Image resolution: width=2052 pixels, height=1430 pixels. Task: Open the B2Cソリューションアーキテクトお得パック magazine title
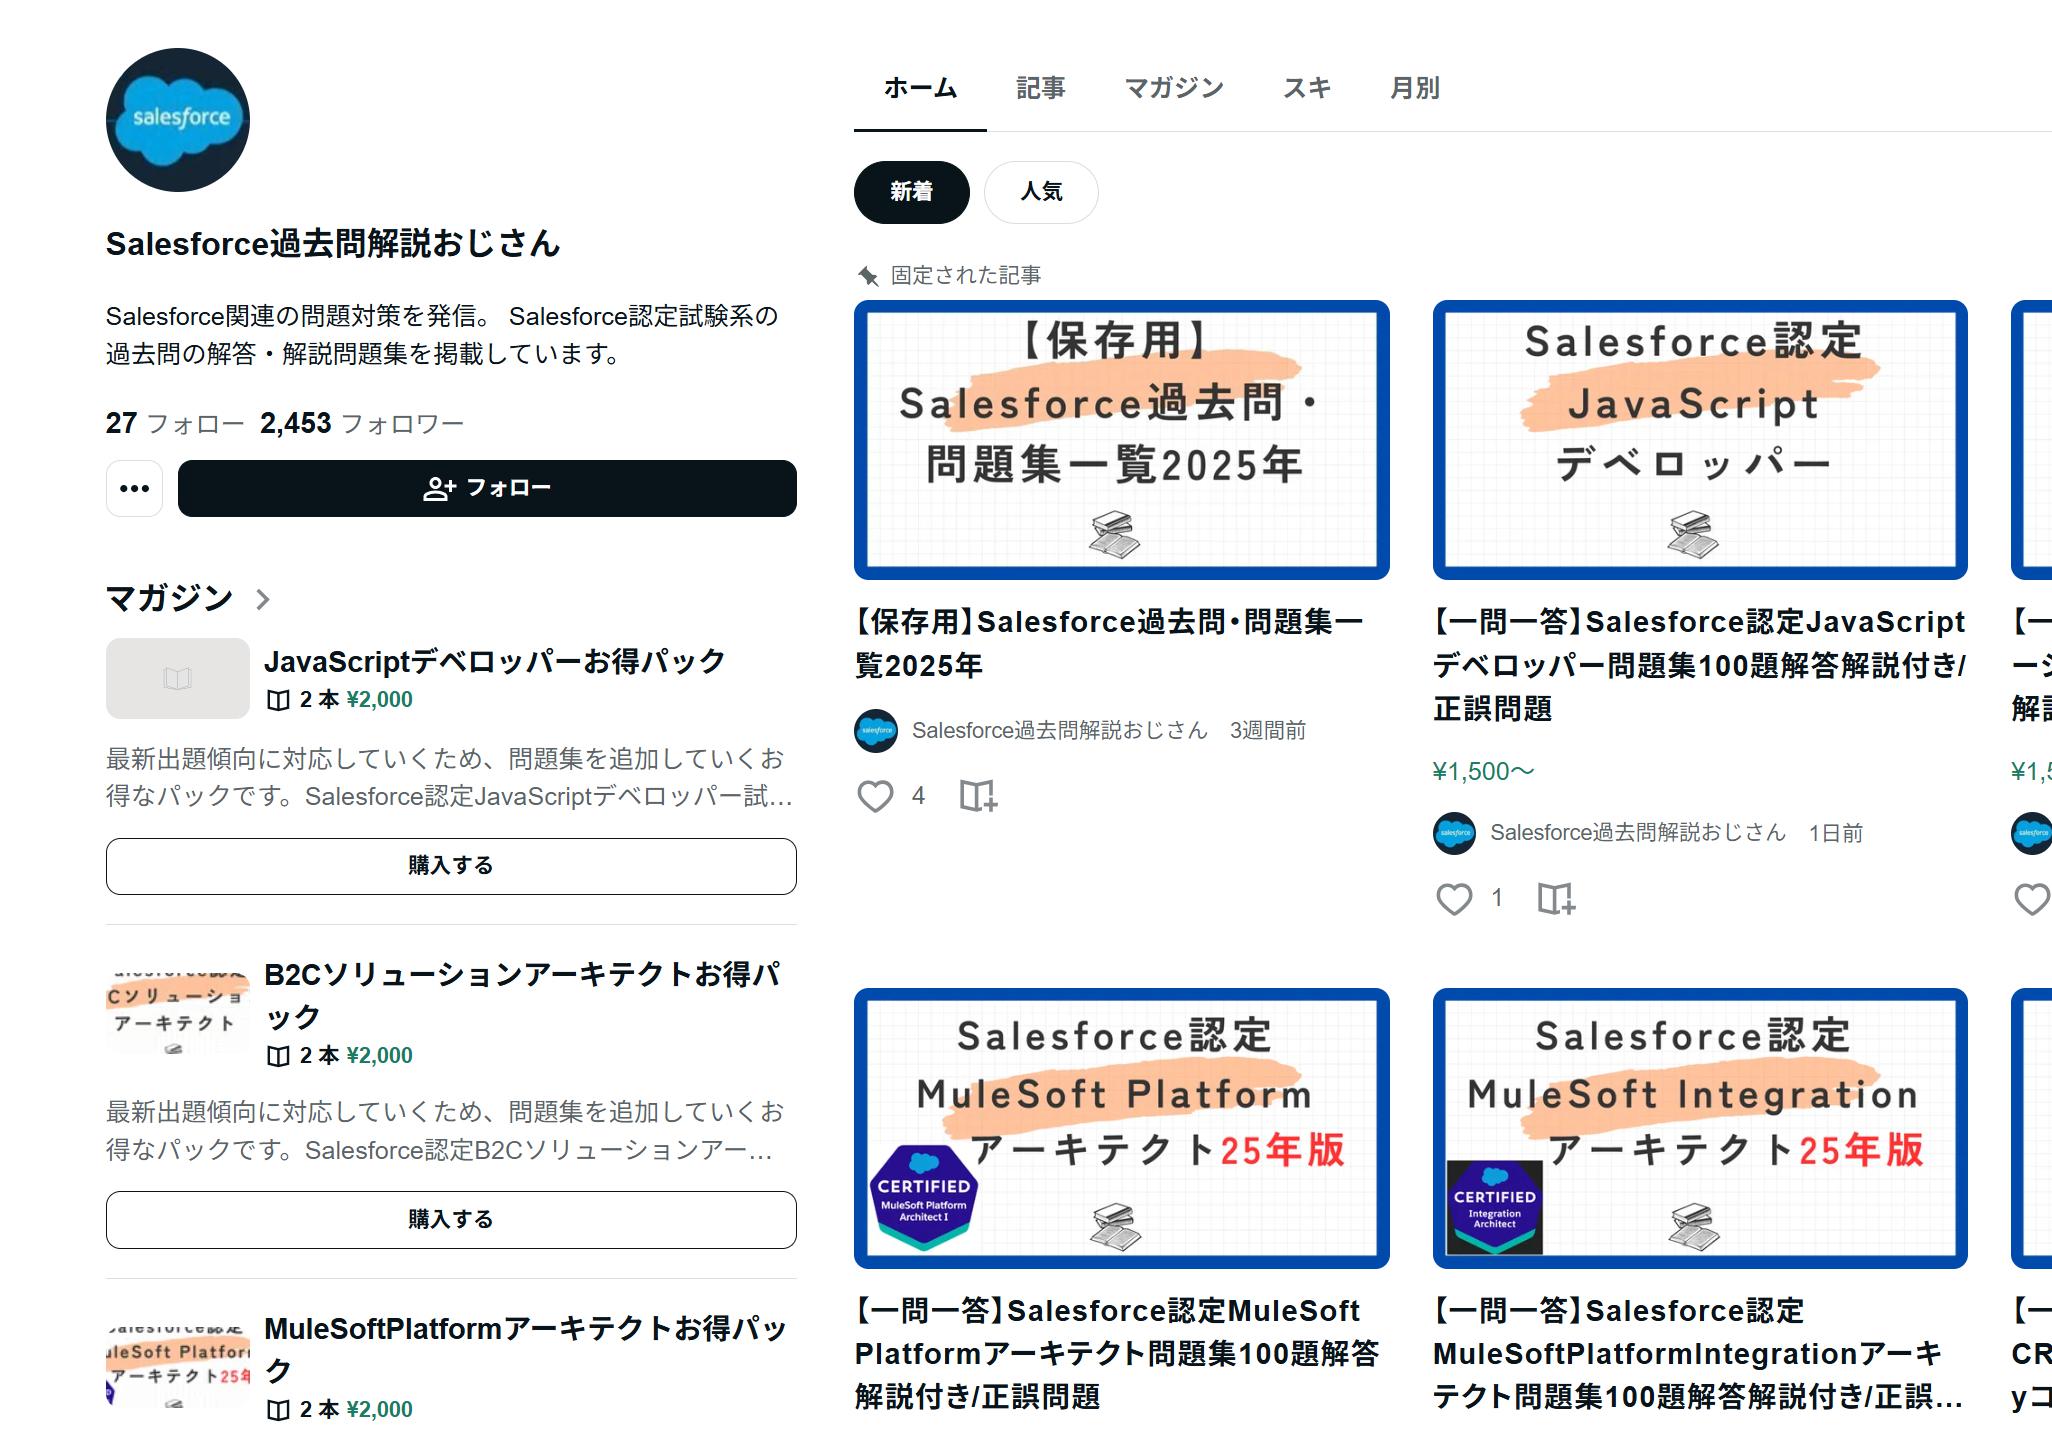coord(522,995)
